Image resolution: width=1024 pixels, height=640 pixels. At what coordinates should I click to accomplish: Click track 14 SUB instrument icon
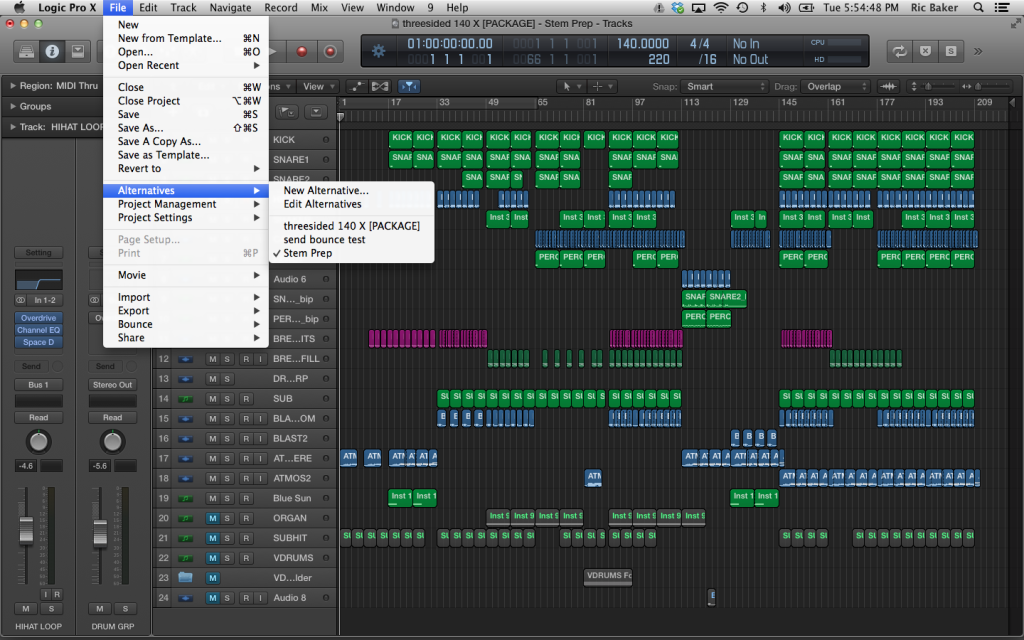185,398
